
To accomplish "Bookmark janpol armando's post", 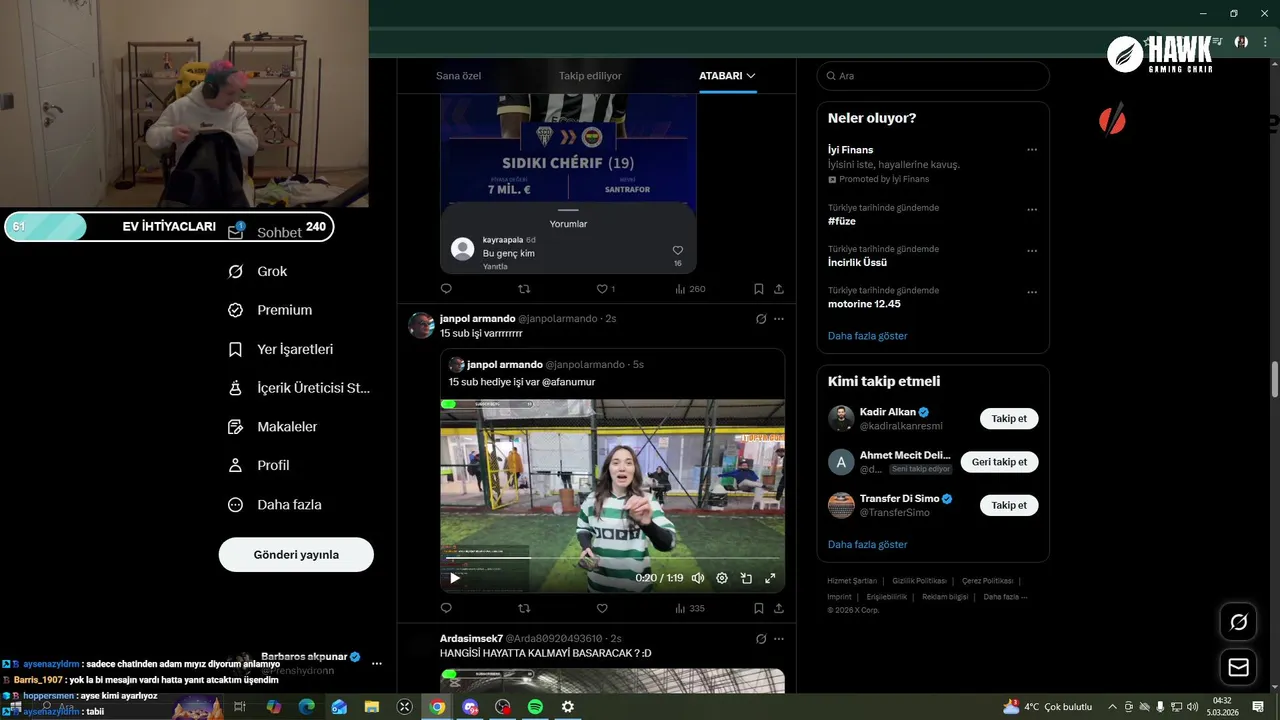I will pos(759,608).
